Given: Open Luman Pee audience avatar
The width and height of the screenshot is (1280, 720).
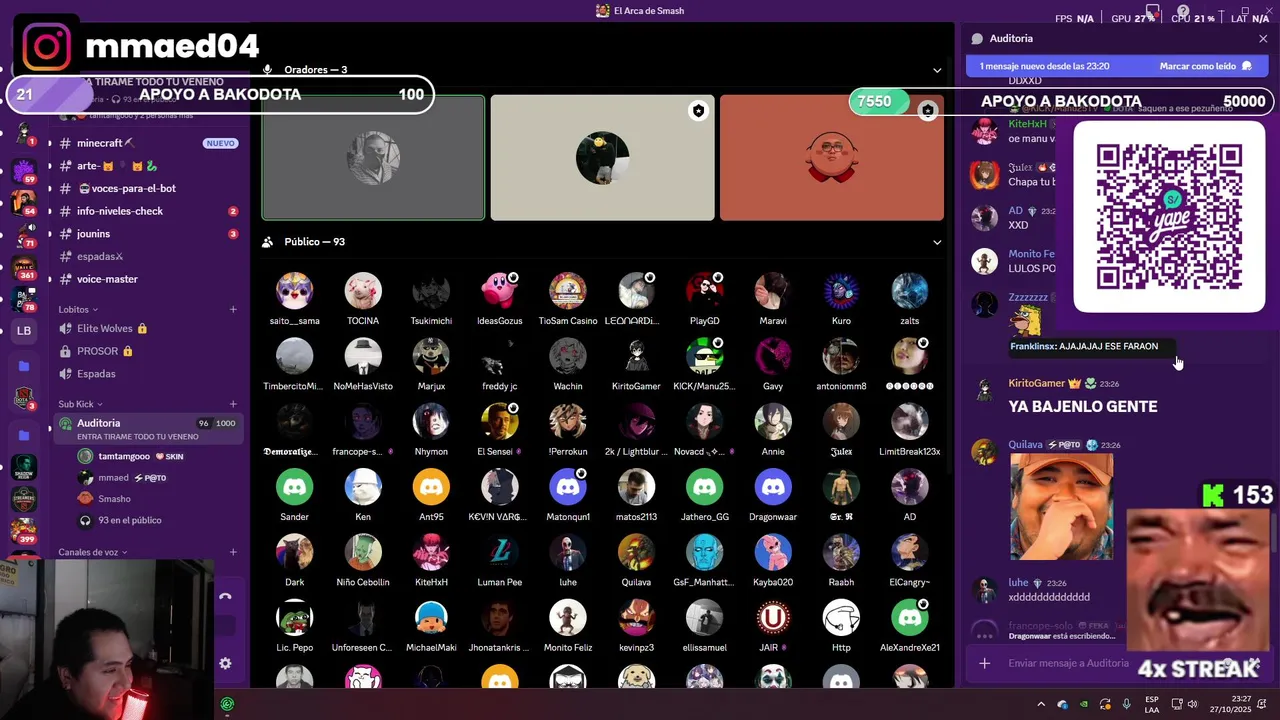Looking at the screenshot, I should [x=499, y=552].
